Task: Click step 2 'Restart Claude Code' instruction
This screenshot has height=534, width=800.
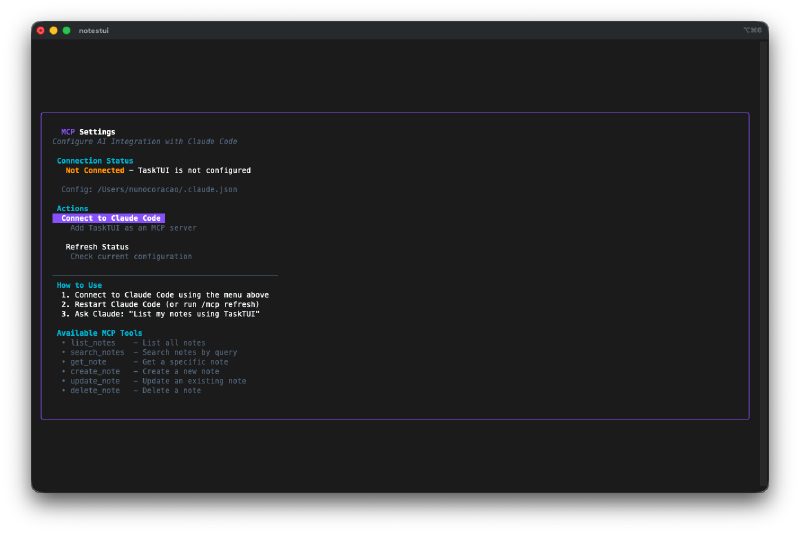Action: 160,304
